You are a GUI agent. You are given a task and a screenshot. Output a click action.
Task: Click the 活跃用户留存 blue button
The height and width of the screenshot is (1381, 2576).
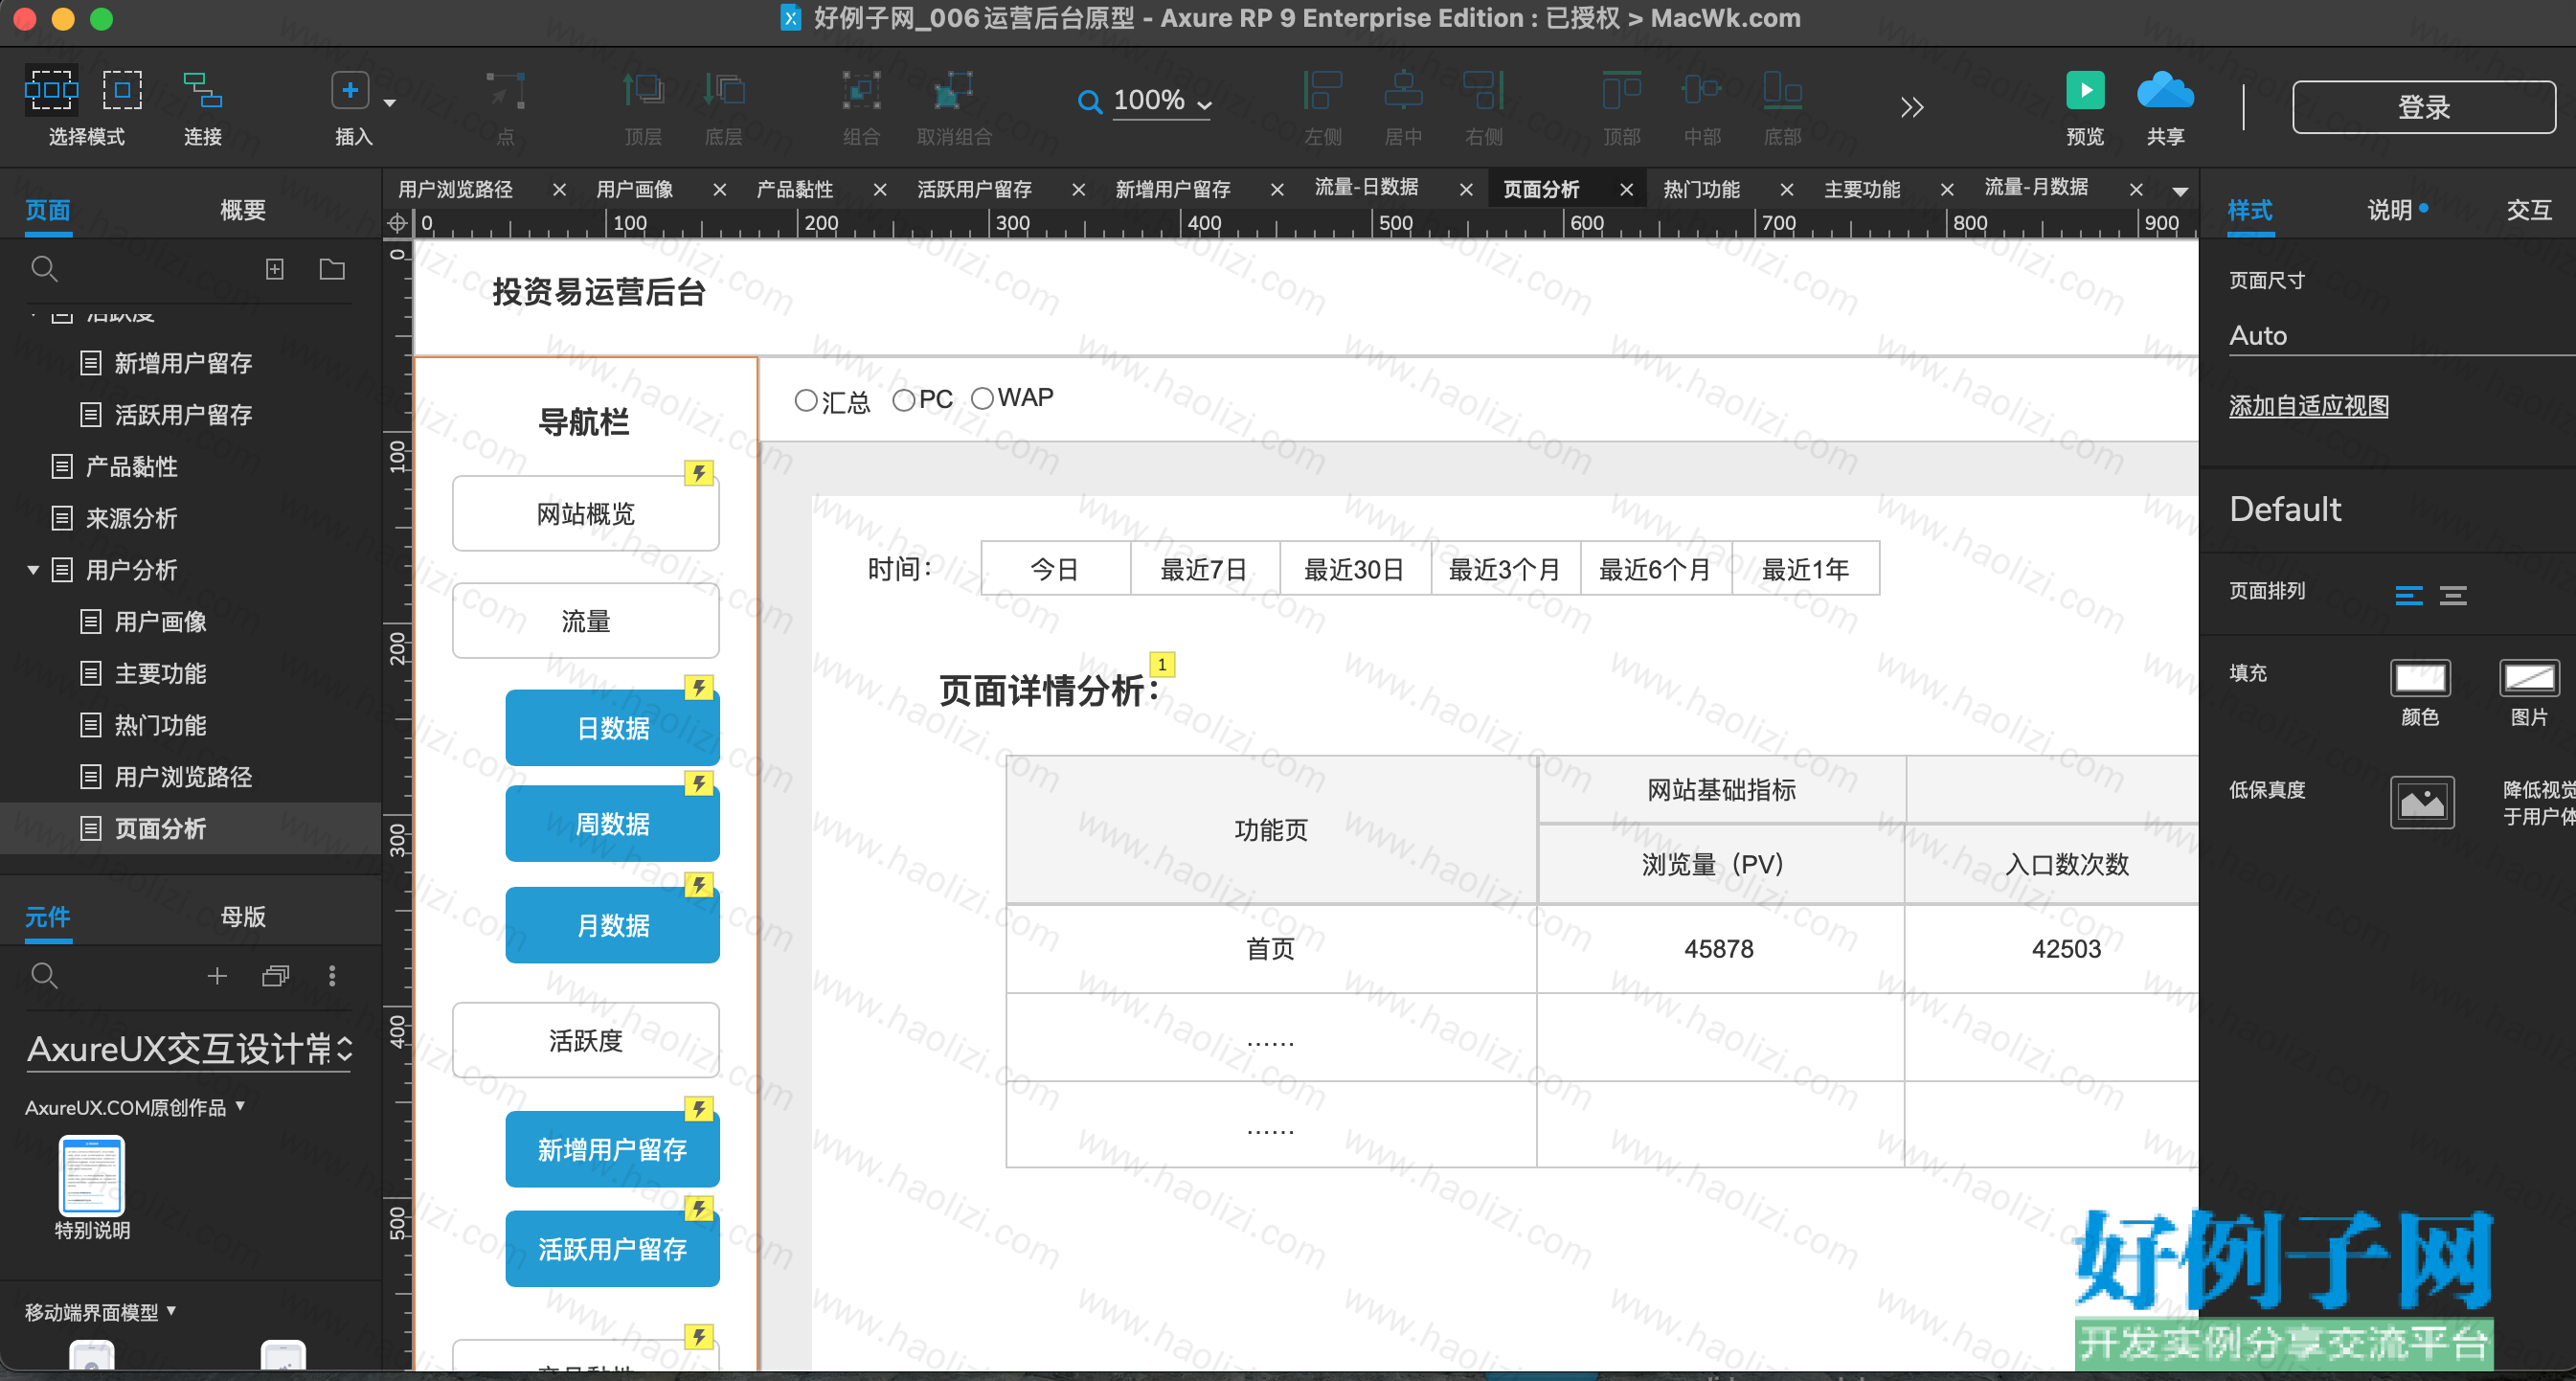tap(613, 1249)
